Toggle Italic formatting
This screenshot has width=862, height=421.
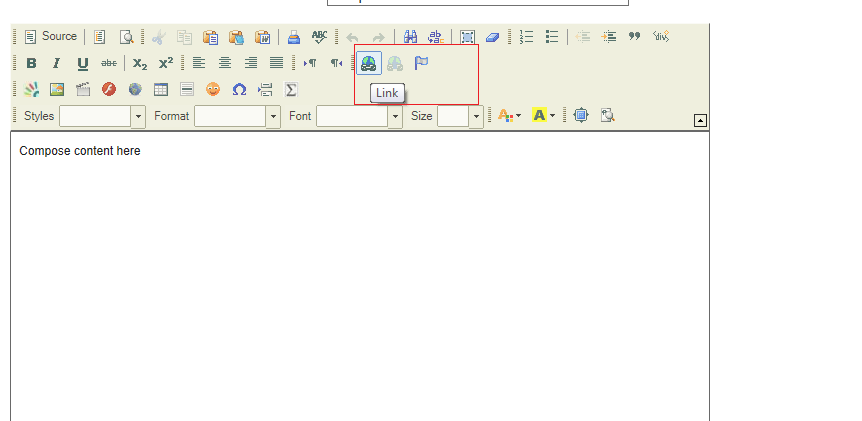point(57,63)
